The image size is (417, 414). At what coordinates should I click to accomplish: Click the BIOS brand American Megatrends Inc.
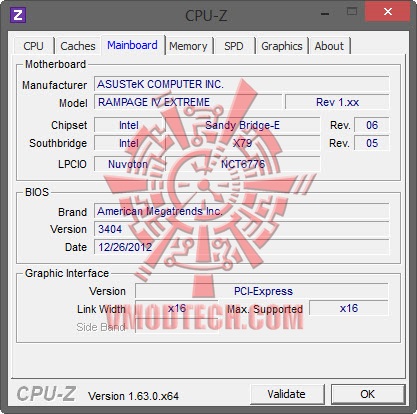click(x=242, y=211)
